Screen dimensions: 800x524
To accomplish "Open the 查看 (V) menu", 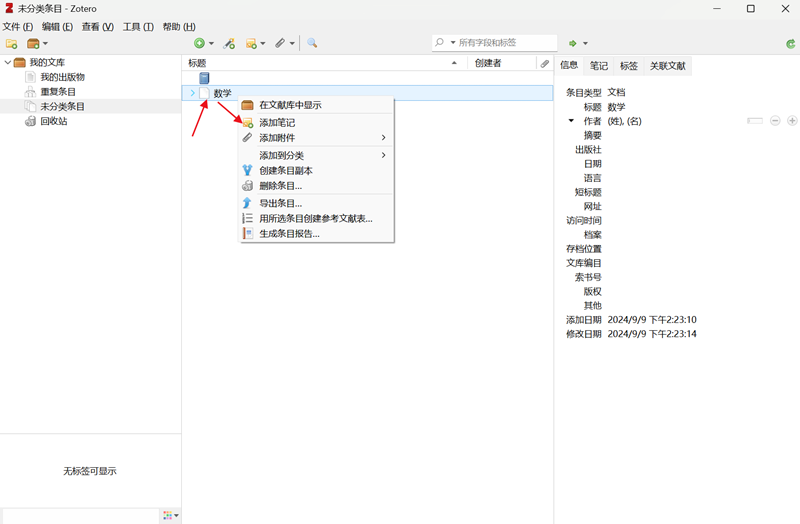I will 97,27.
